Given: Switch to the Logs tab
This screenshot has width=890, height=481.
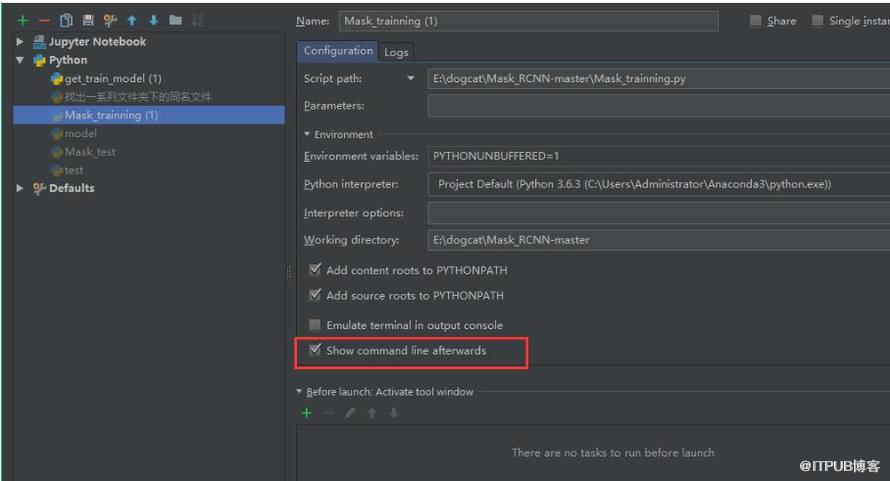Looking at the screenshot, I should 396,52.
